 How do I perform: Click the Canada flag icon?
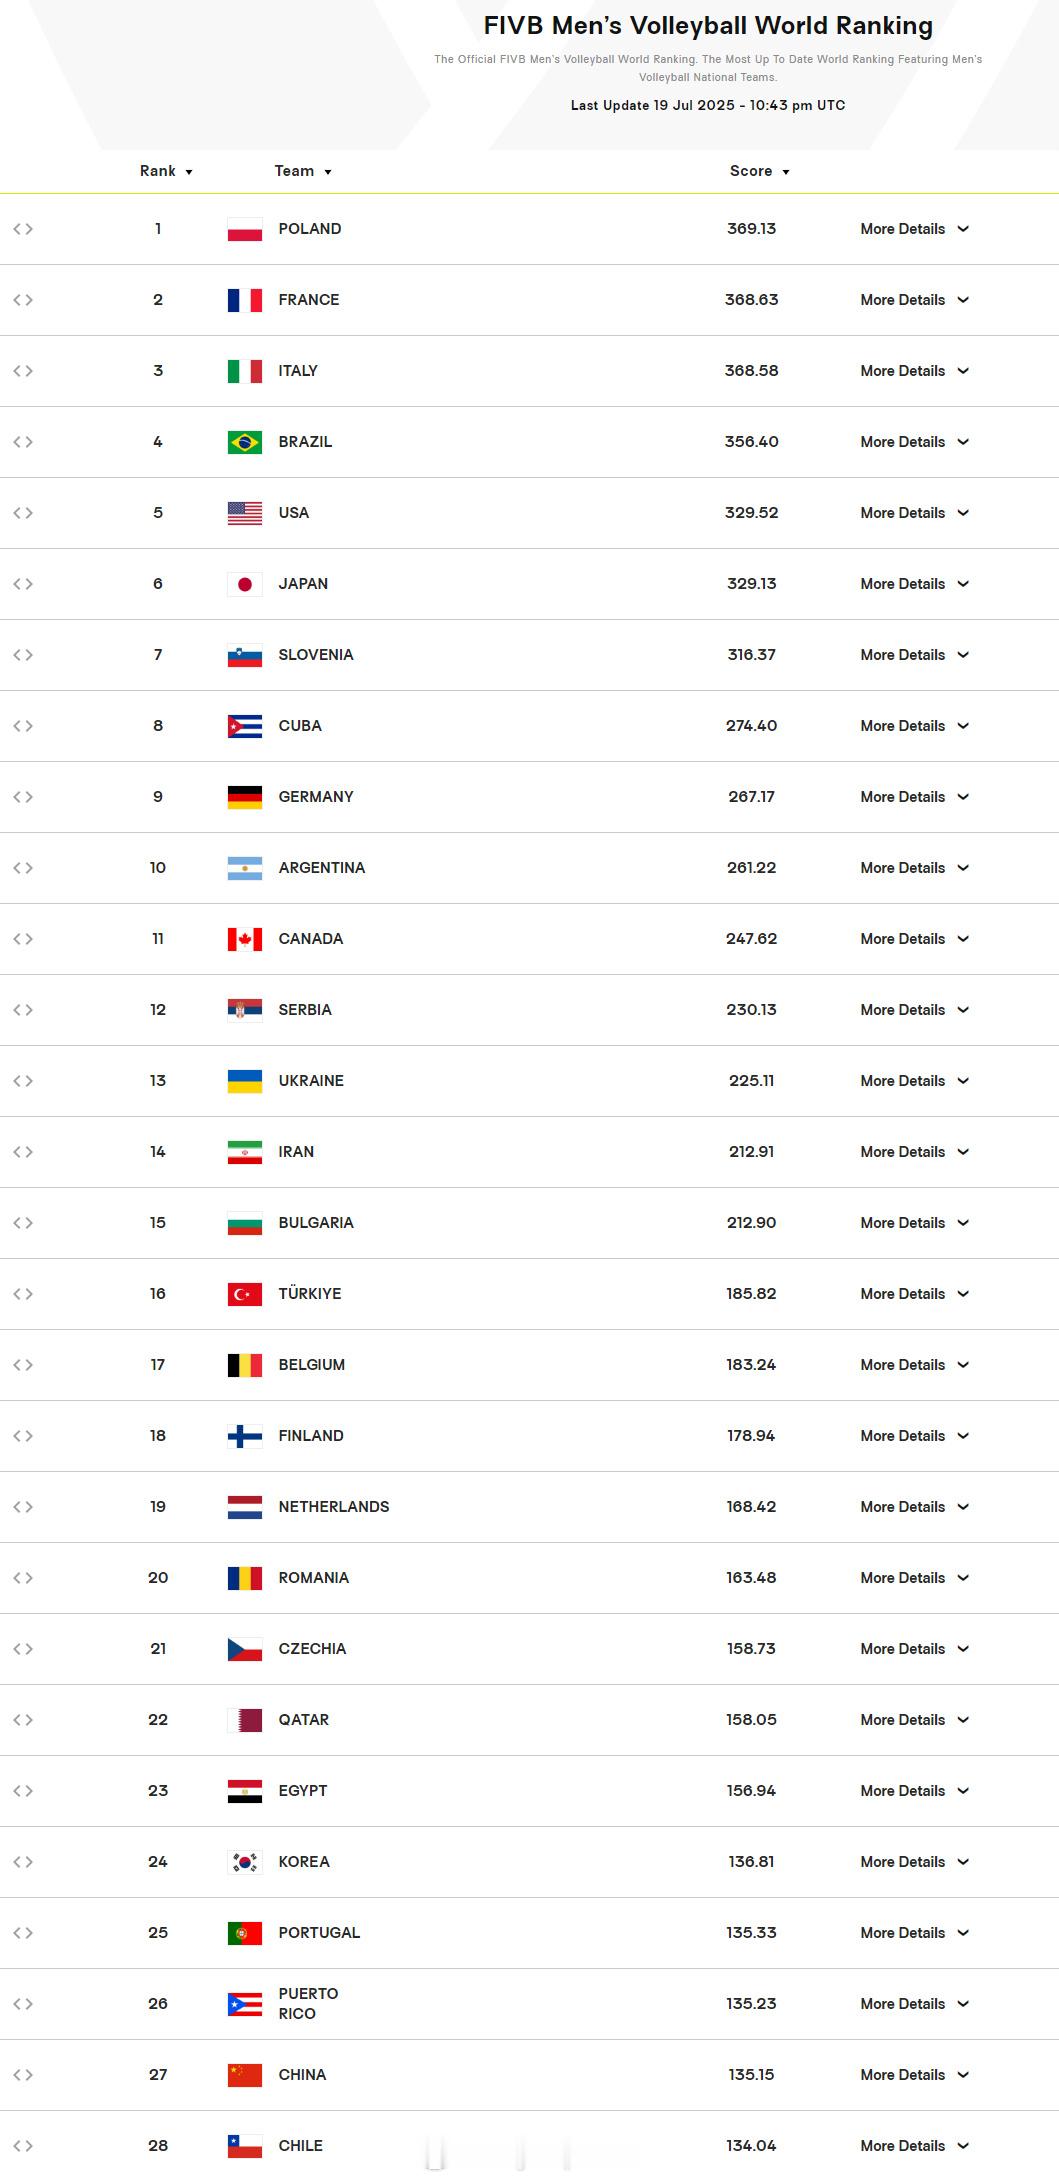pyautogui.click(x=245, y=939)
